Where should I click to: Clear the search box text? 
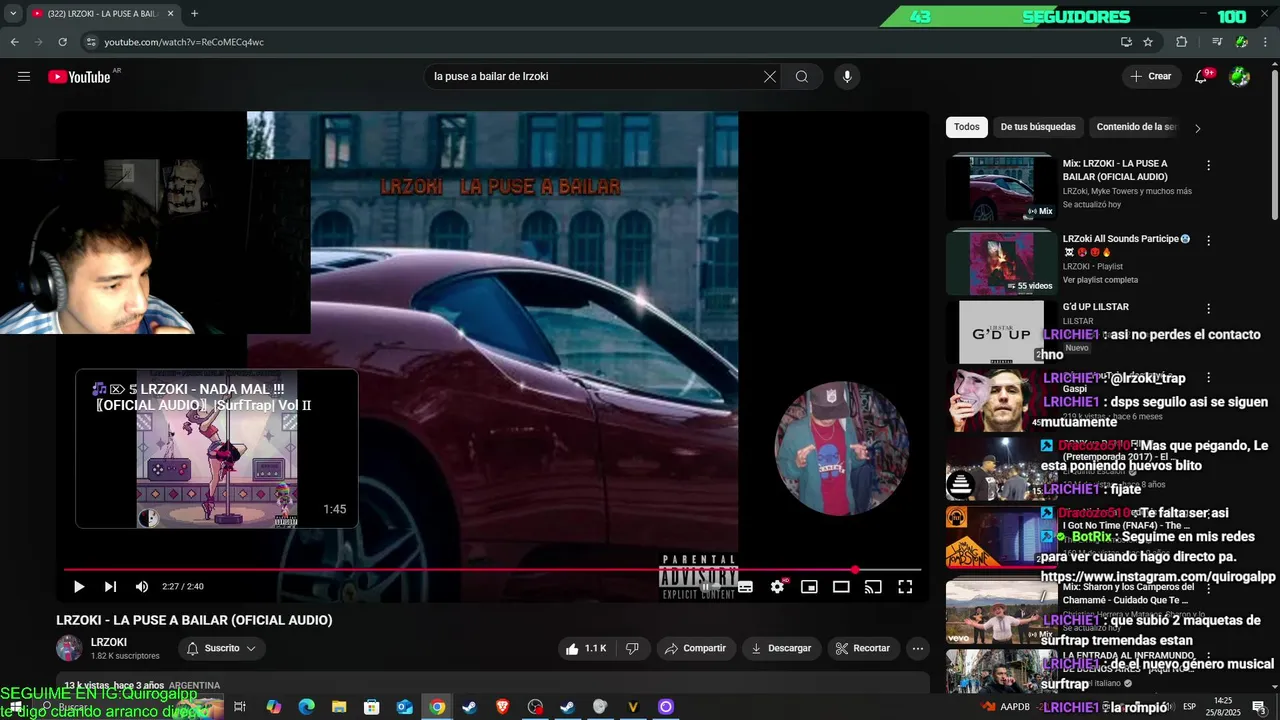(x=770, y=76)
